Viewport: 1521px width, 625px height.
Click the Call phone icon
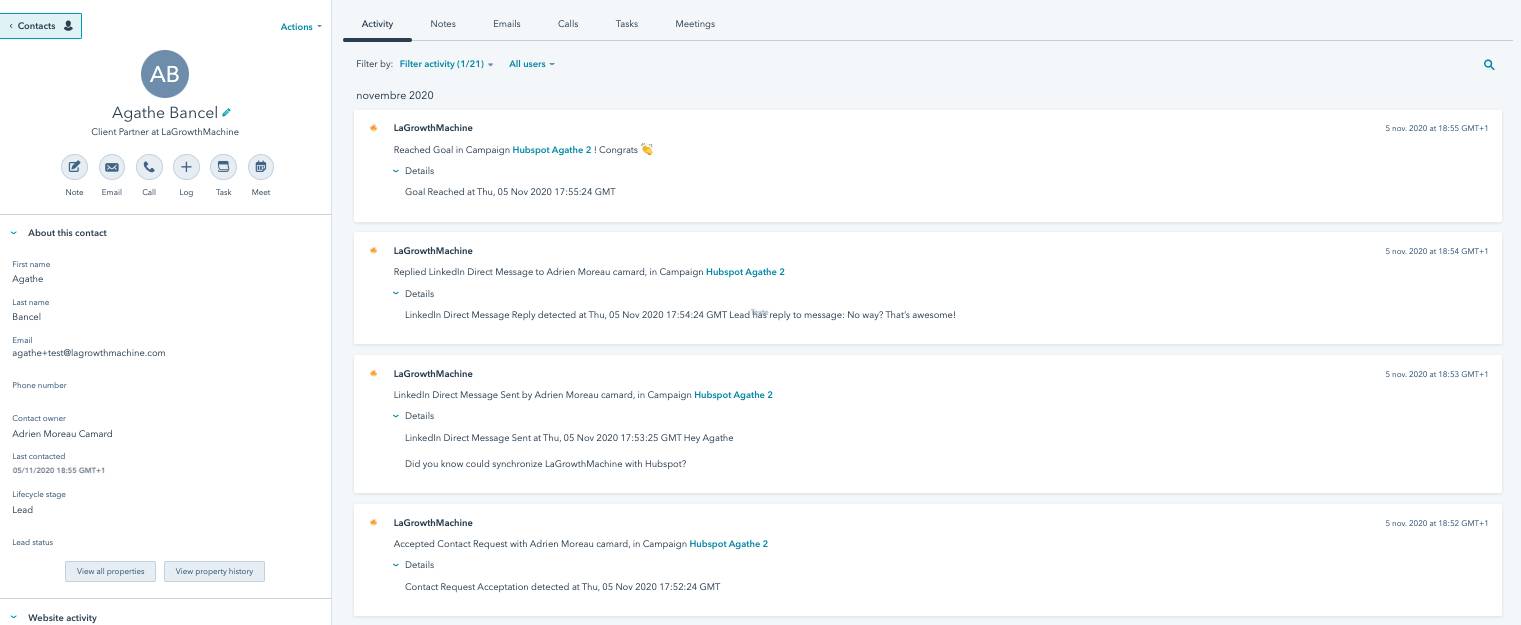pos(149,167)
